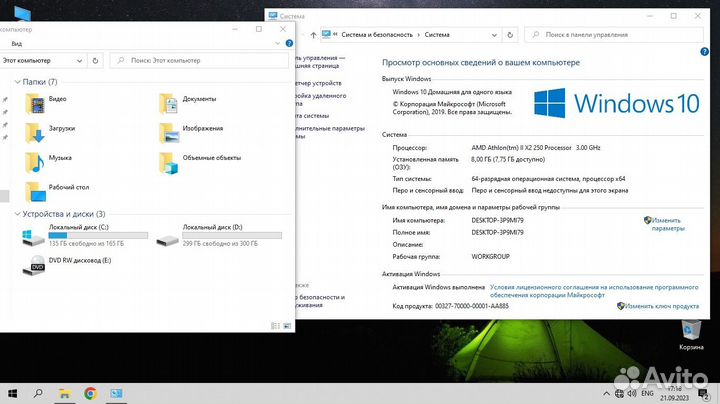Image resolution: width=720 pixels, height=404 pixels.
Task: Open the Документы folder icon
Action: [169, 103]
